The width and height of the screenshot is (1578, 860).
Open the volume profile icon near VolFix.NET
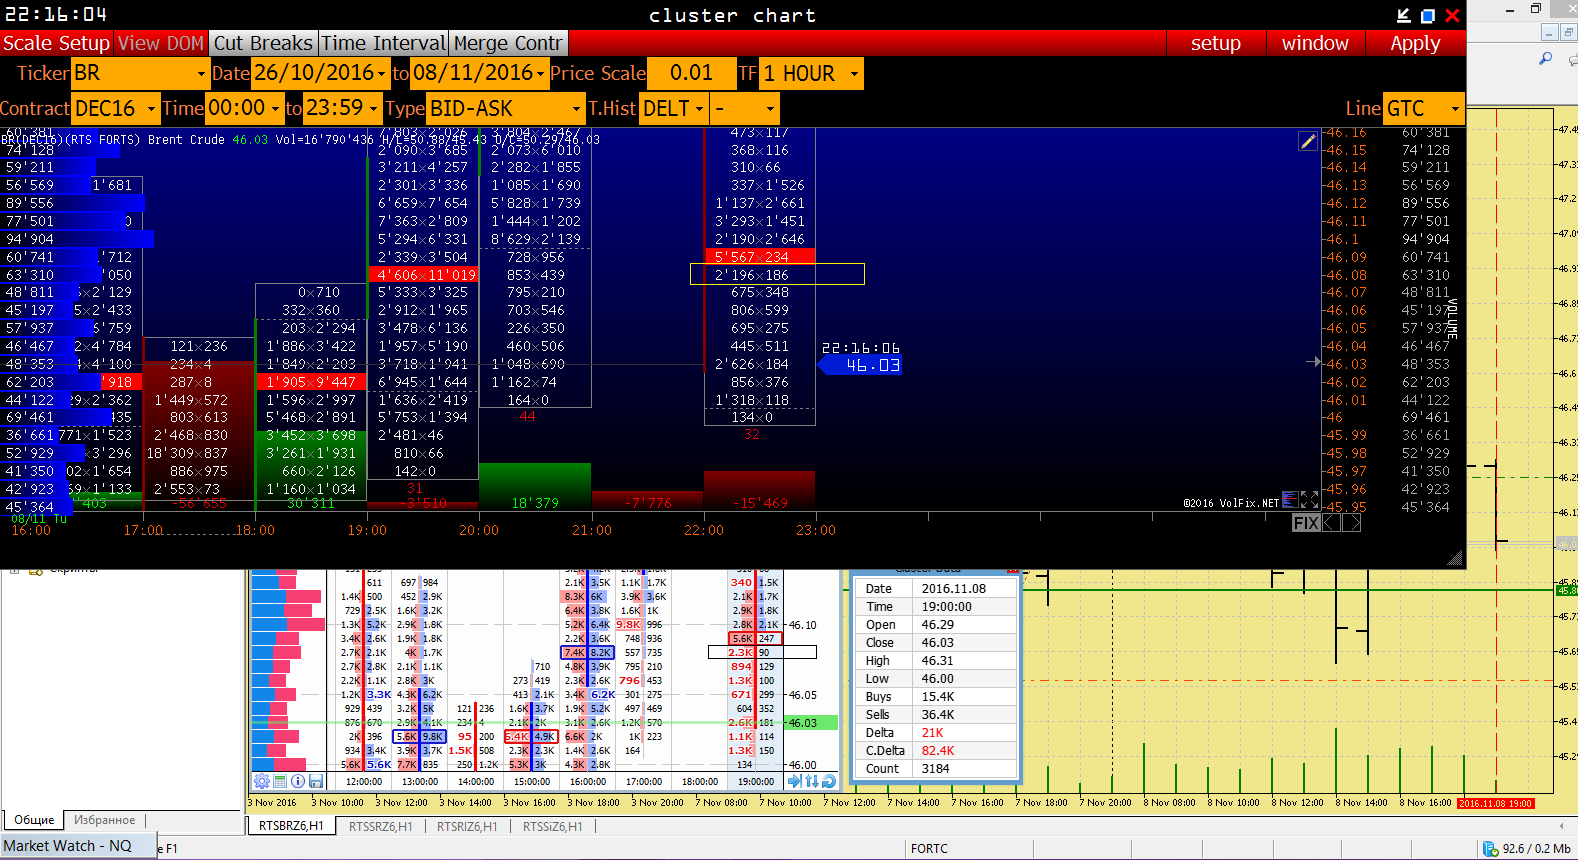click(1290, 499)
